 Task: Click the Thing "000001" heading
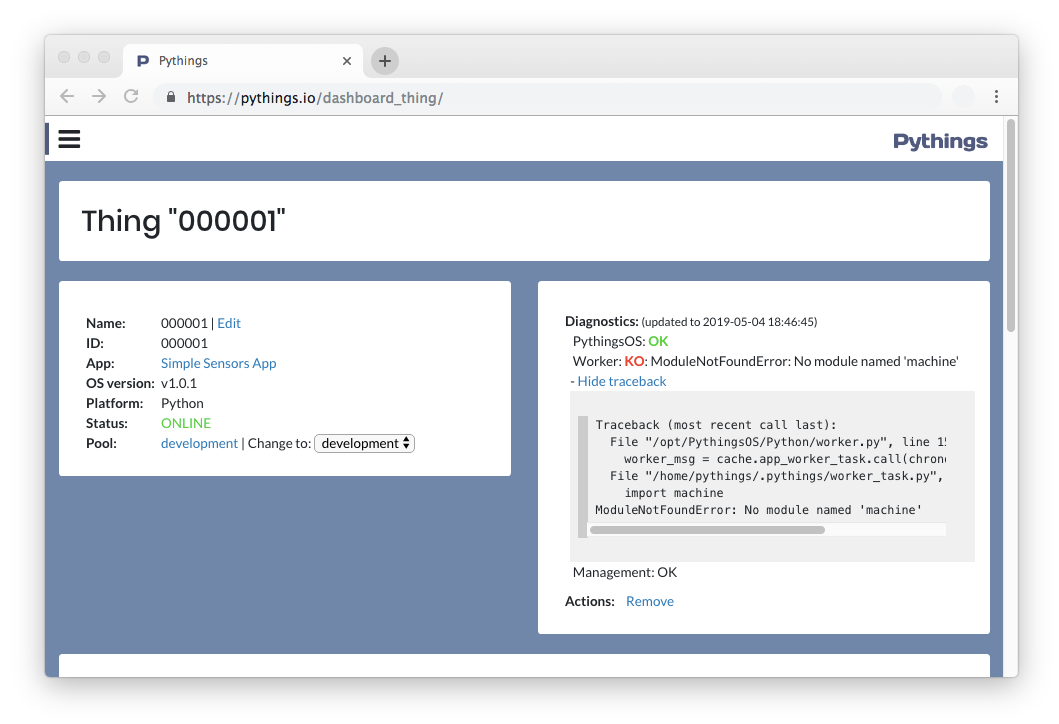[x=184, y=221]
